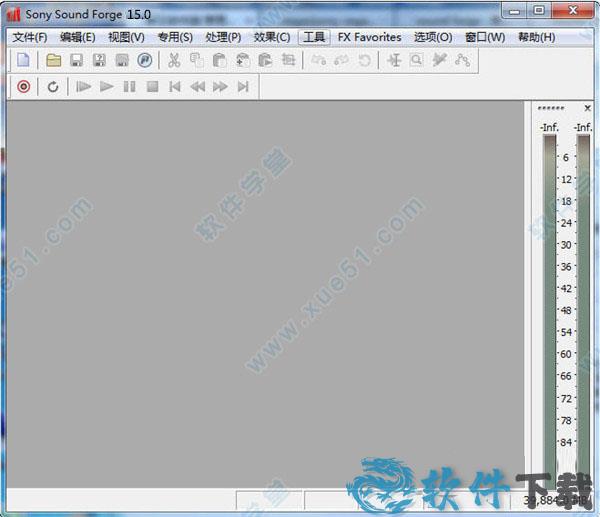
Task: Click the Play button in transport bar
Action: click(107, 87)
